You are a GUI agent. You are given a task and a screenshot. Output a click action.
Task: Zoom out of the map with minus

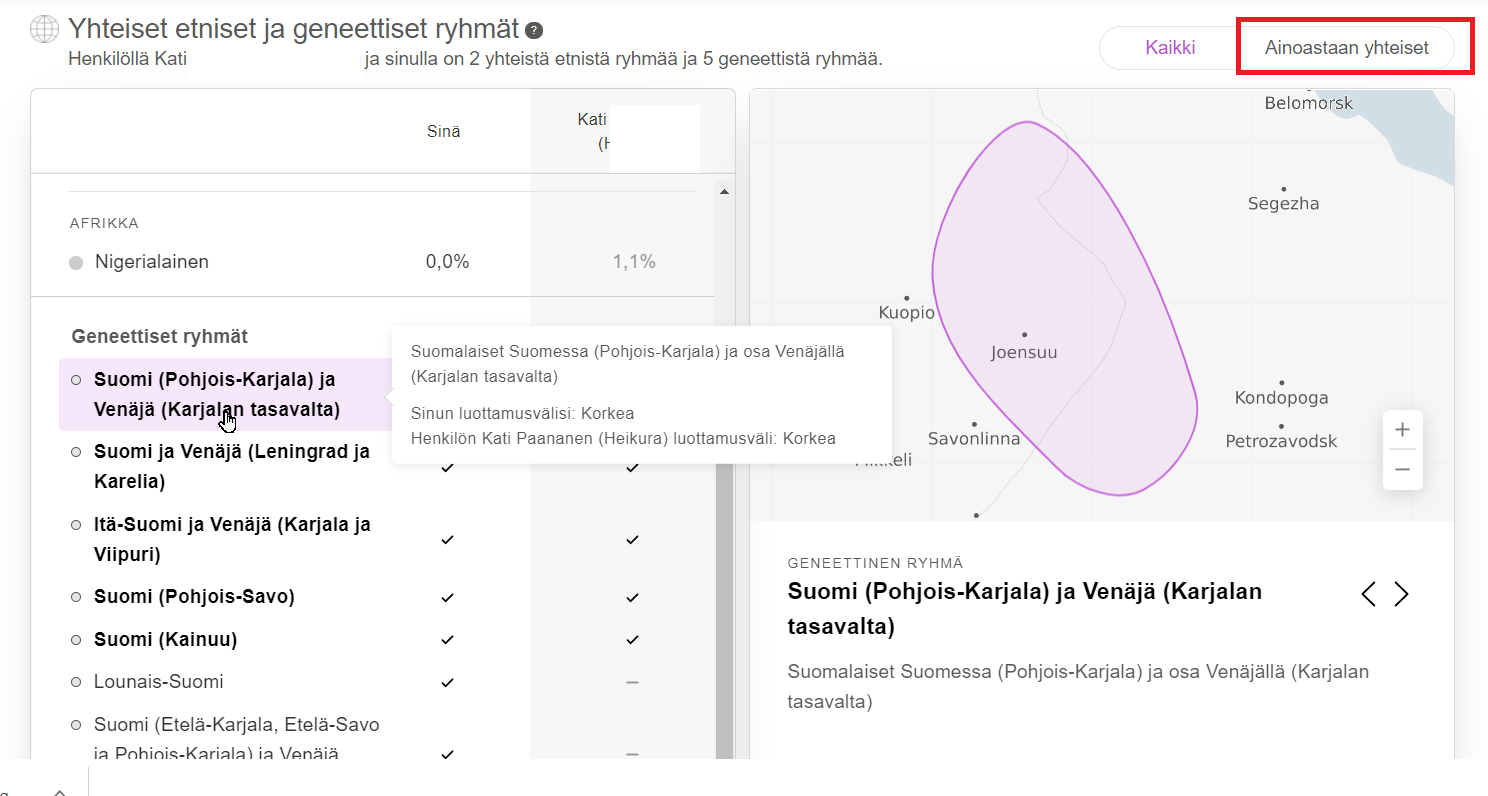tap(1402, 469)
